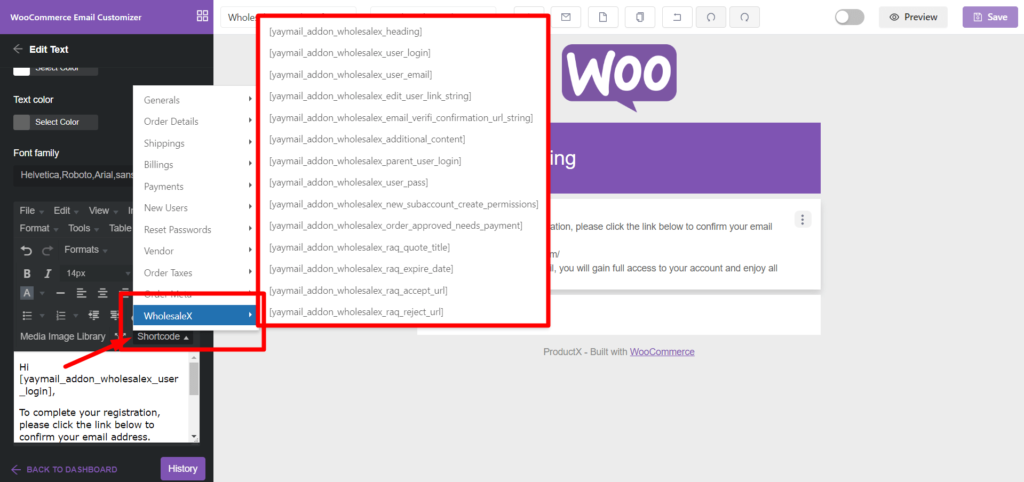Open the Edit menu dropdown in editor
1024x482 pixels.
pos(66,211)
